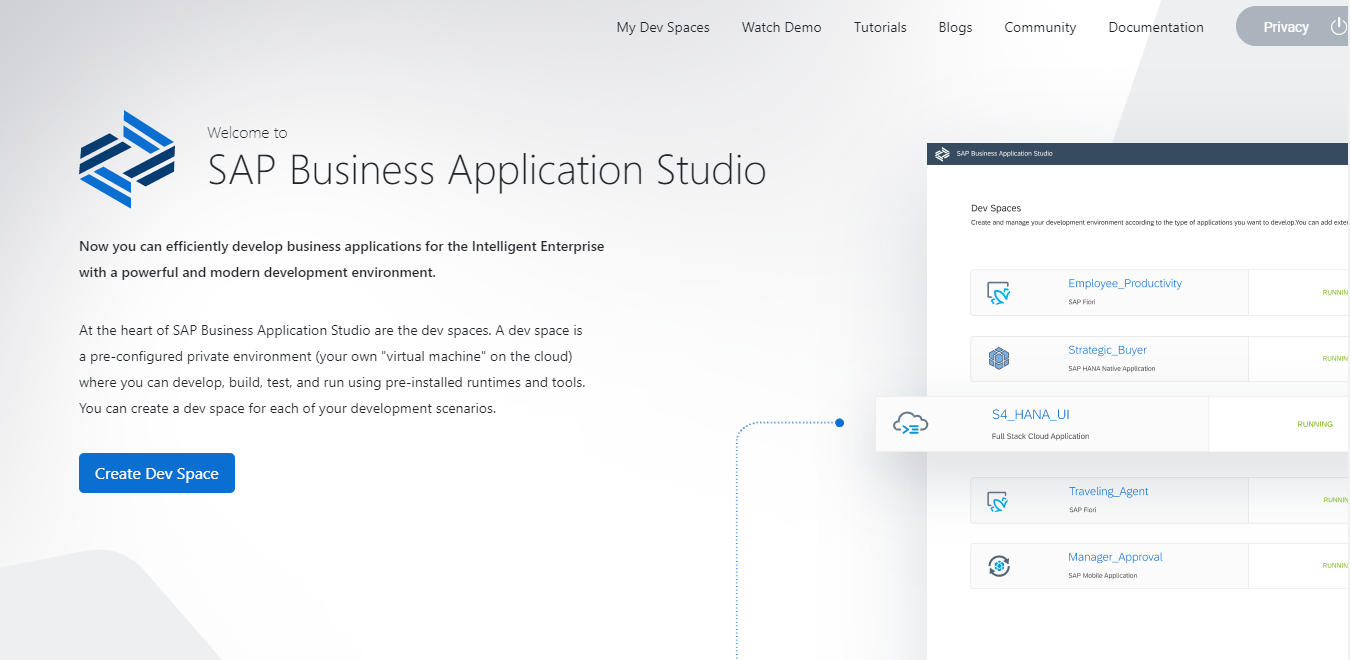The width and height of the screenshot is (1350, 660).
Task: Click the small logo in preview header bar
Action: [941, 154]
